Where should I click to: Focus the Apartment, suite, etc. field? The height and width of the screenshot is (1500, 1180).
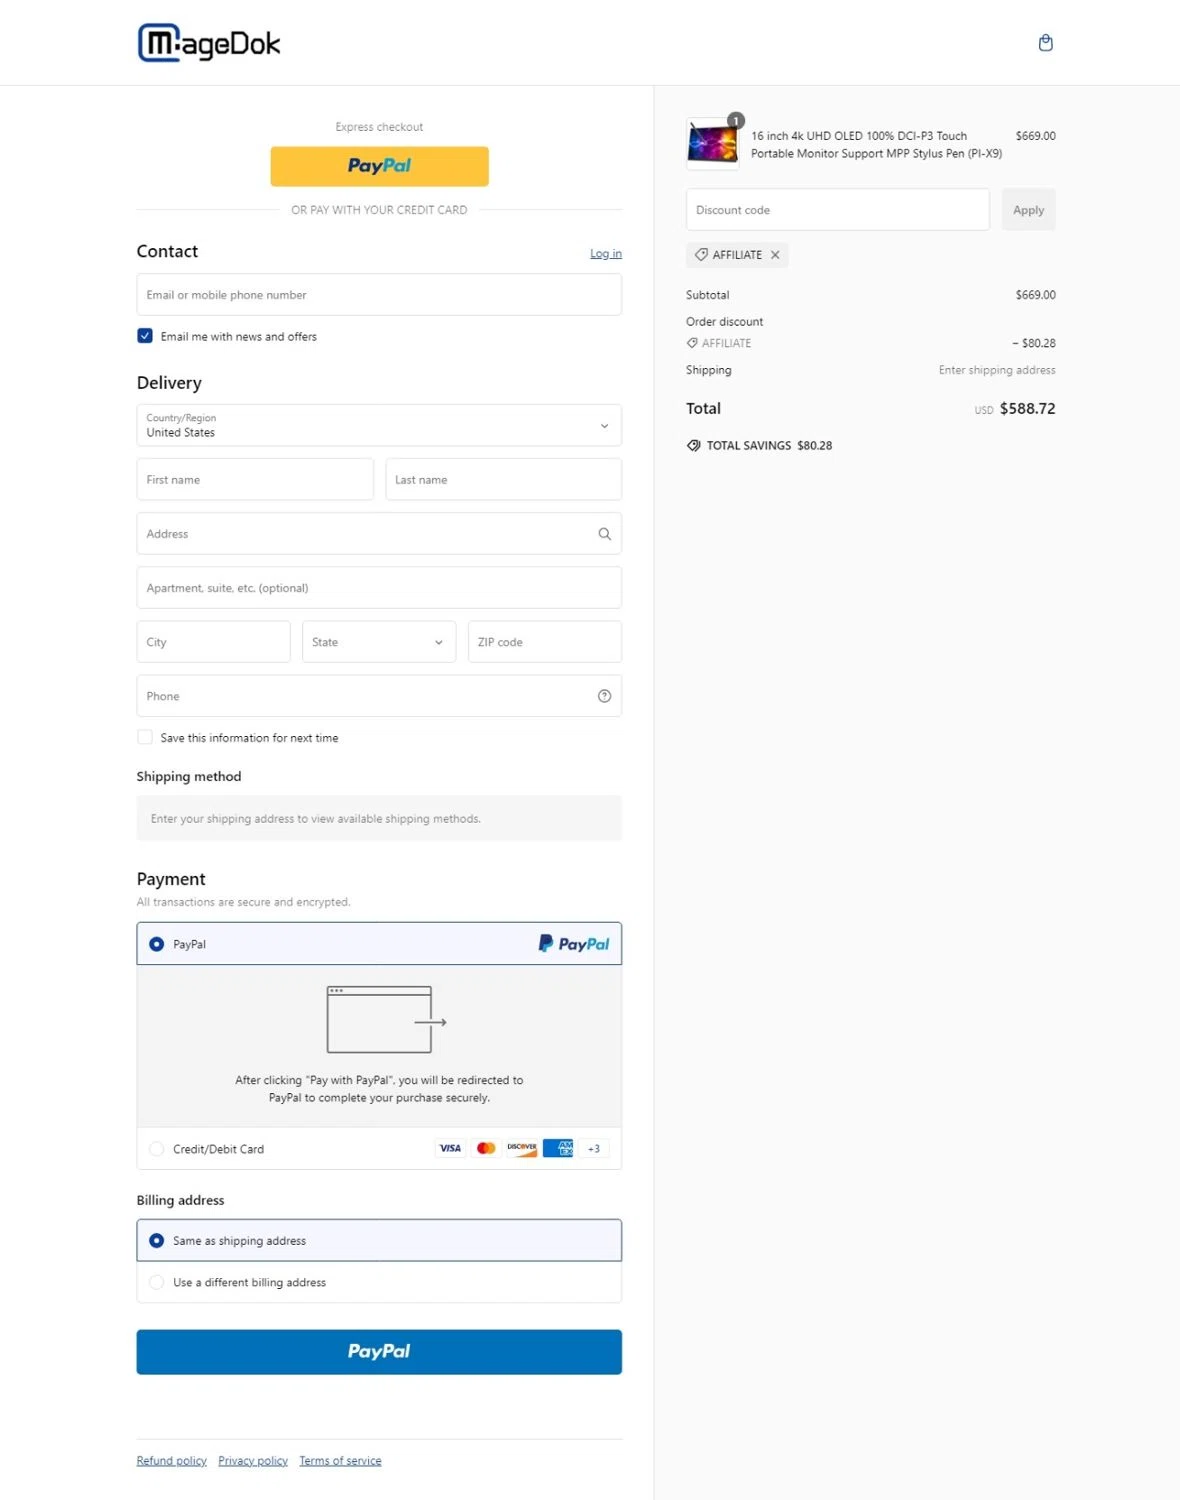pyautogui.click(x=379, y=588)
